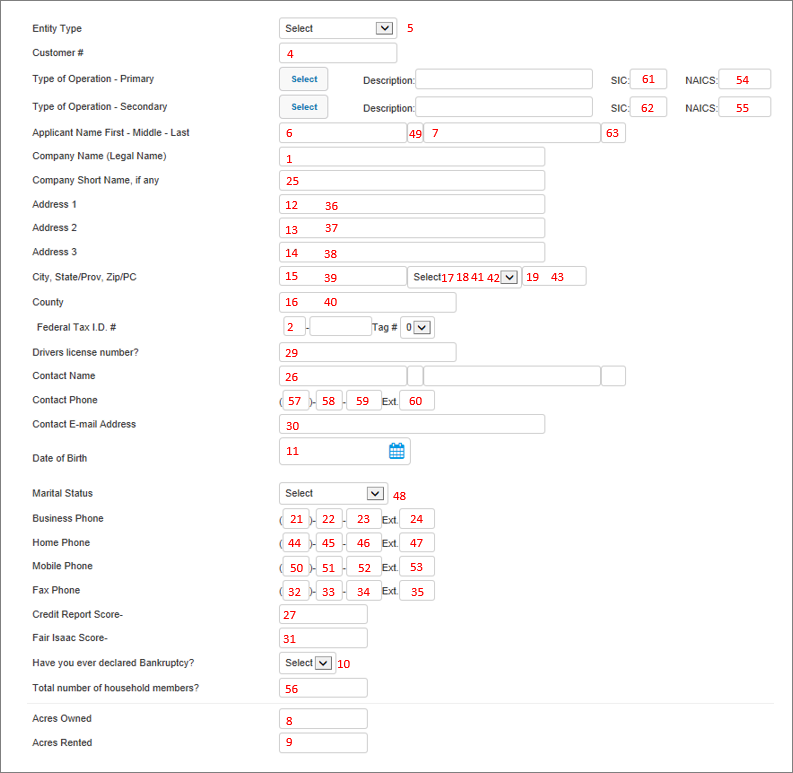Click the City input field
The image size is (793, 773).
343,277
